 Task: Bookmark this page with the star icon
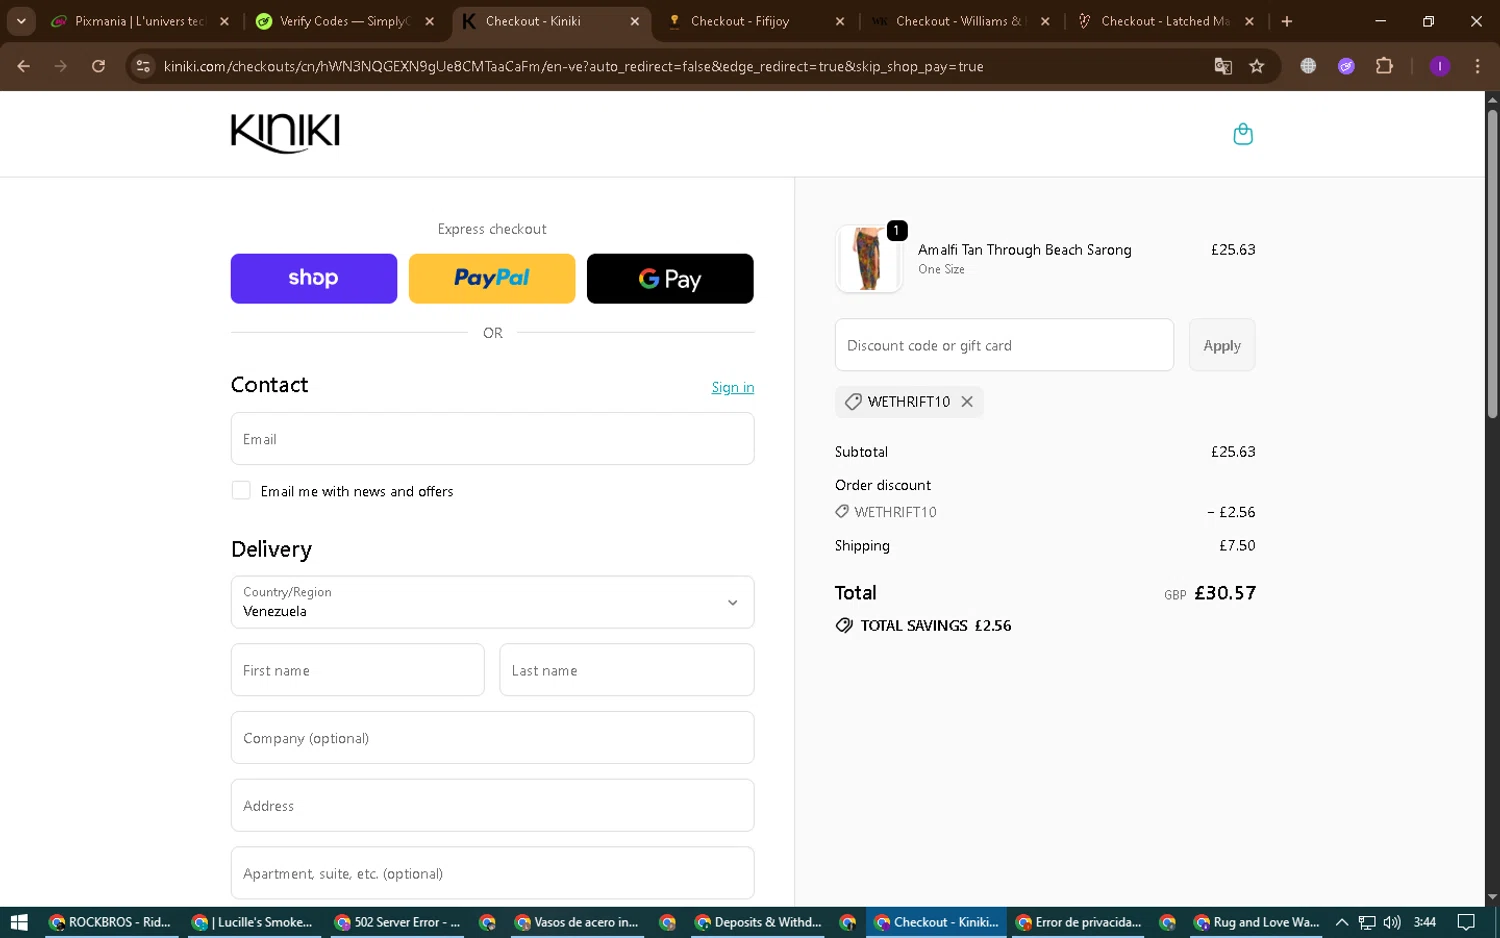pos(1257,66)
